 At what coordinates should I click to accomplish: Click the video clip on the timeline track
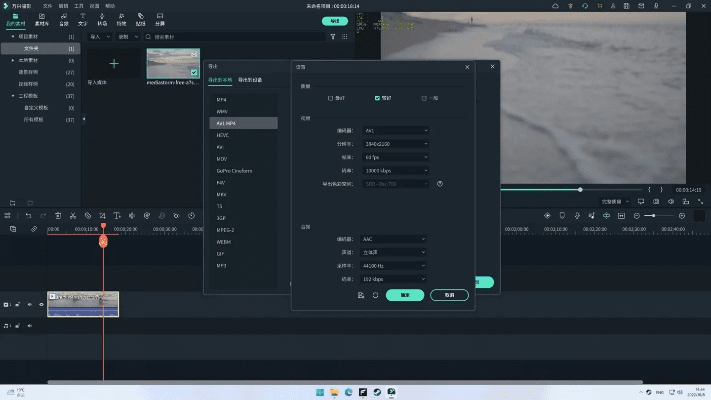coord(83,303)
